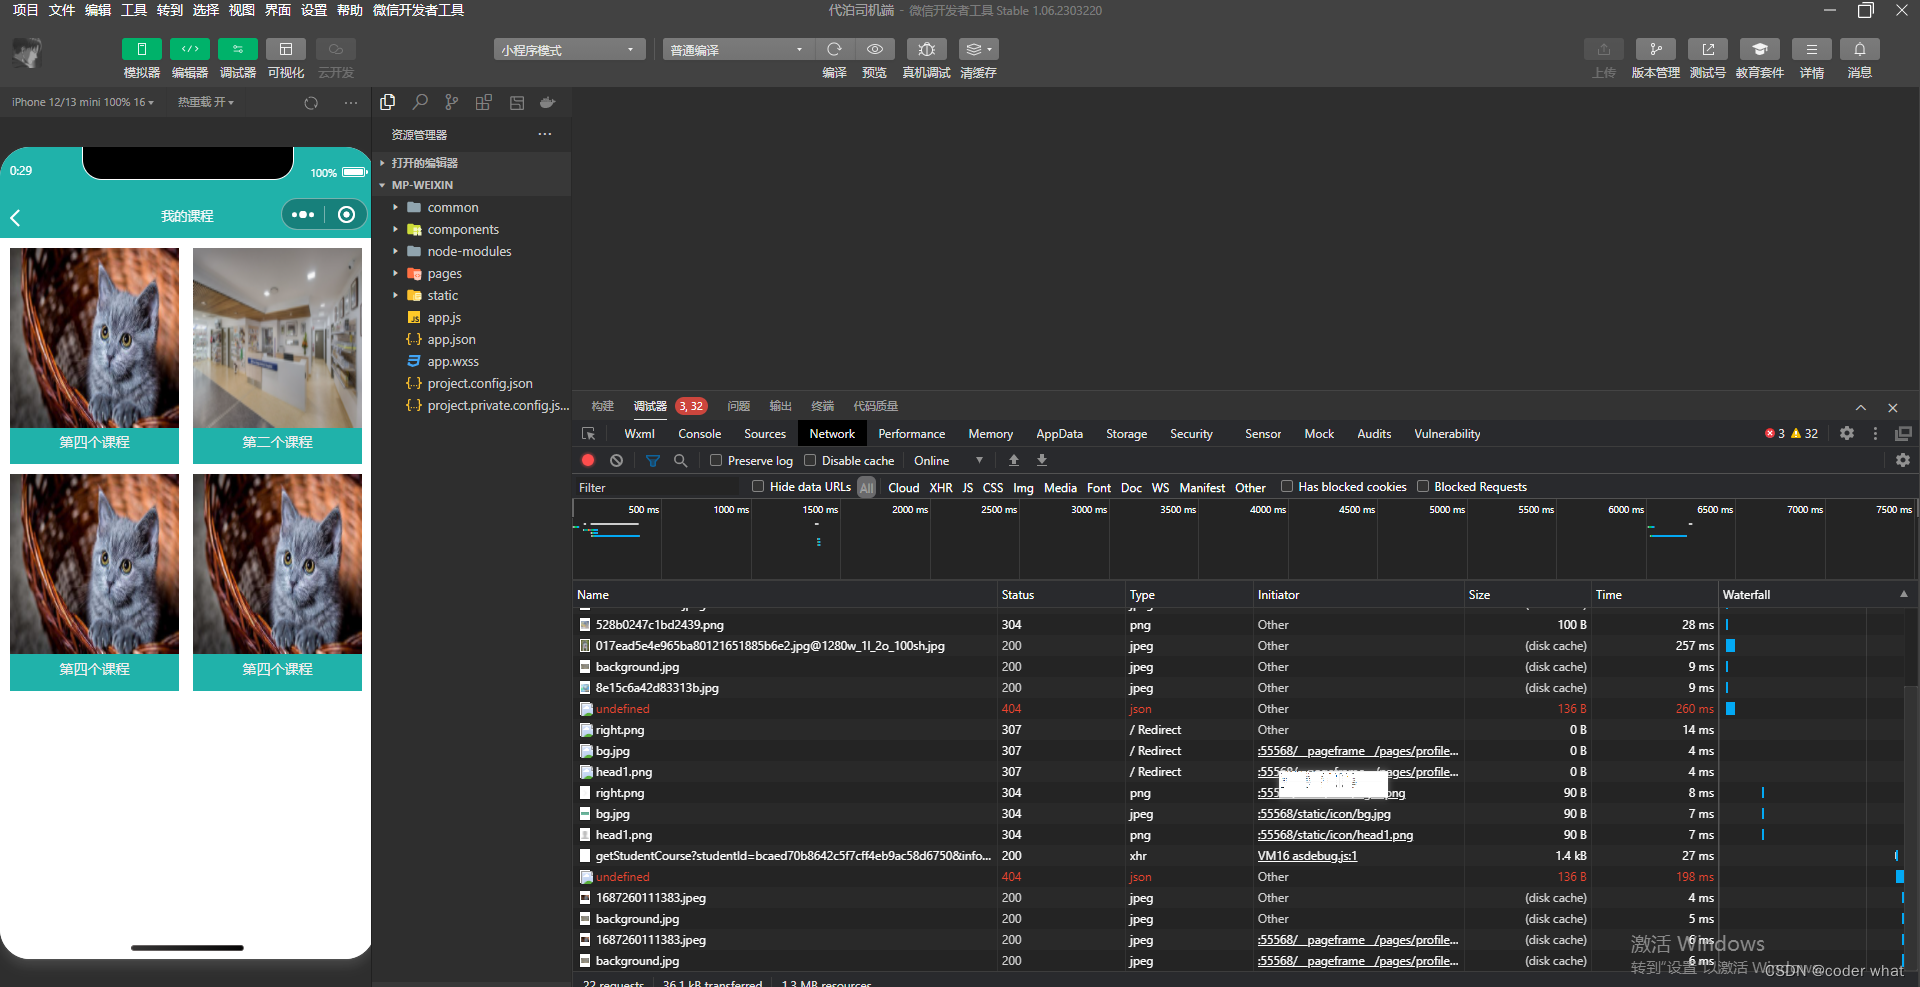Viewport: 1920px width, 987px height.
Task: Open the 第二个课程 course thumbnail
Action: pyautogui.click(x=277, y=338)
